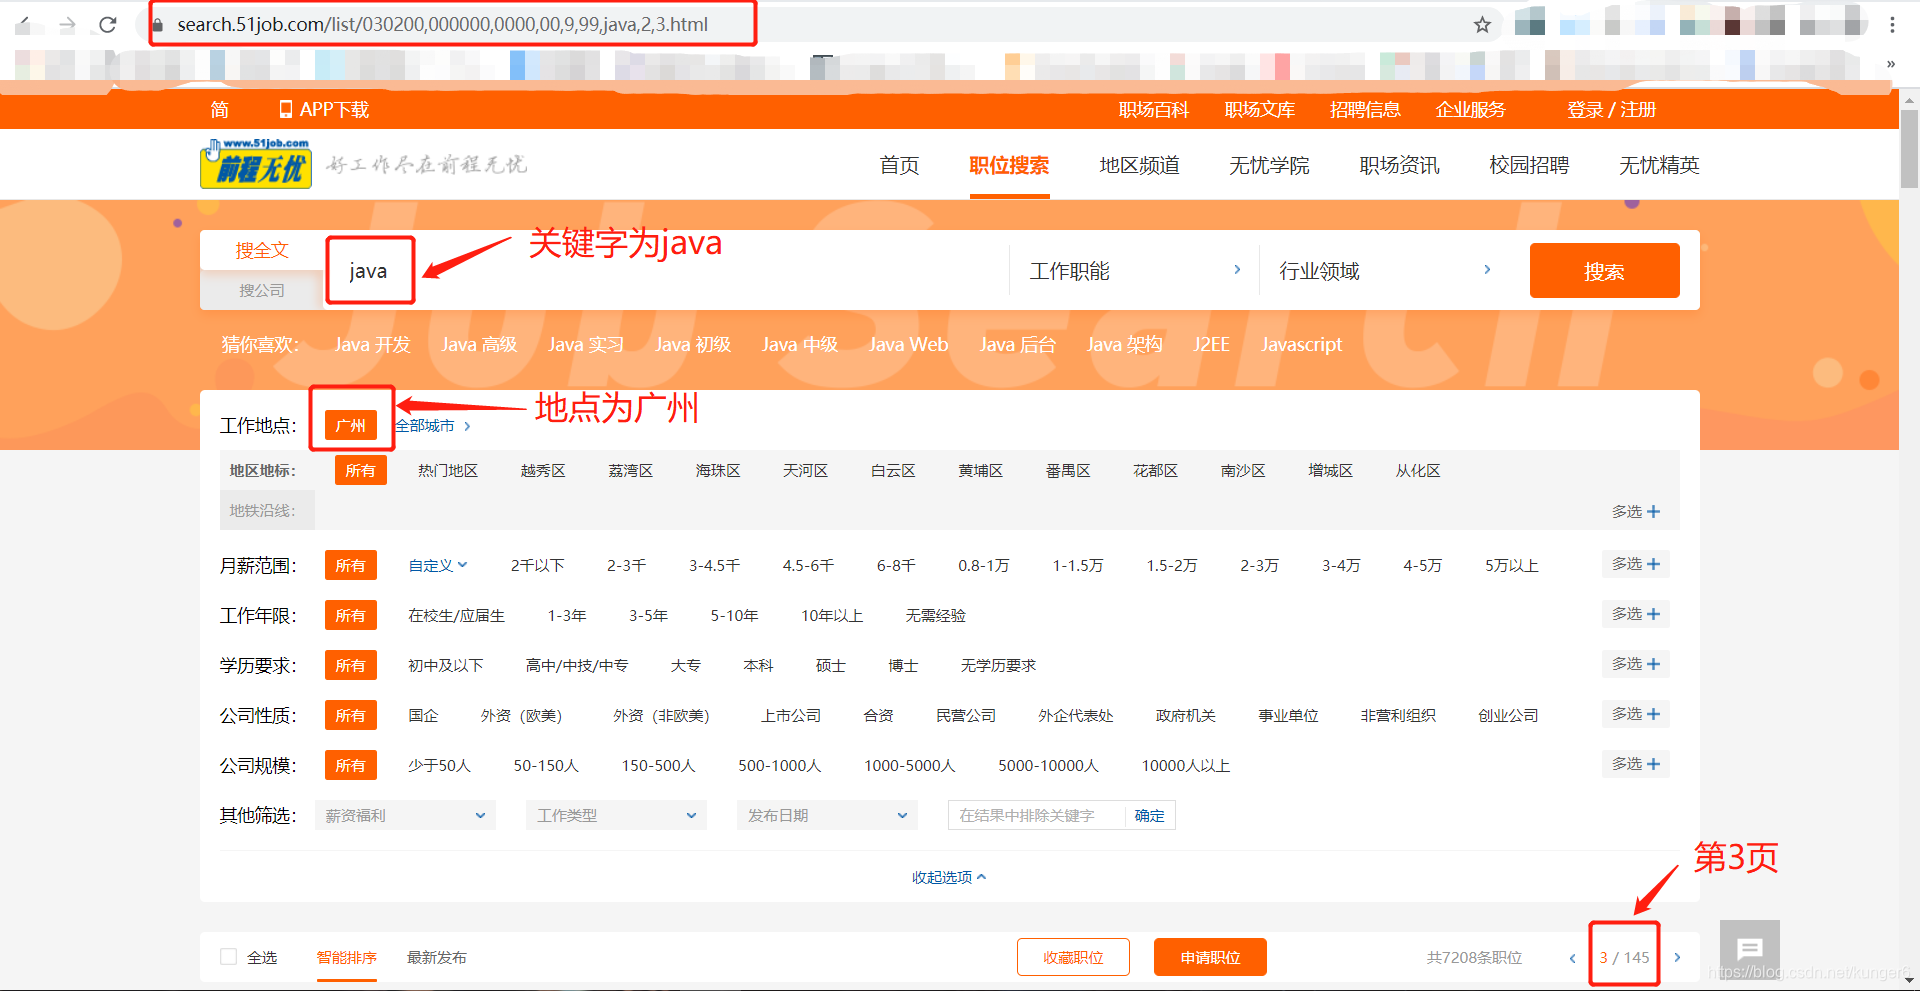The image size is (1920, 991).
Task: Focus the 在结果中排除关键字 field
Action: click(1036, 815)
